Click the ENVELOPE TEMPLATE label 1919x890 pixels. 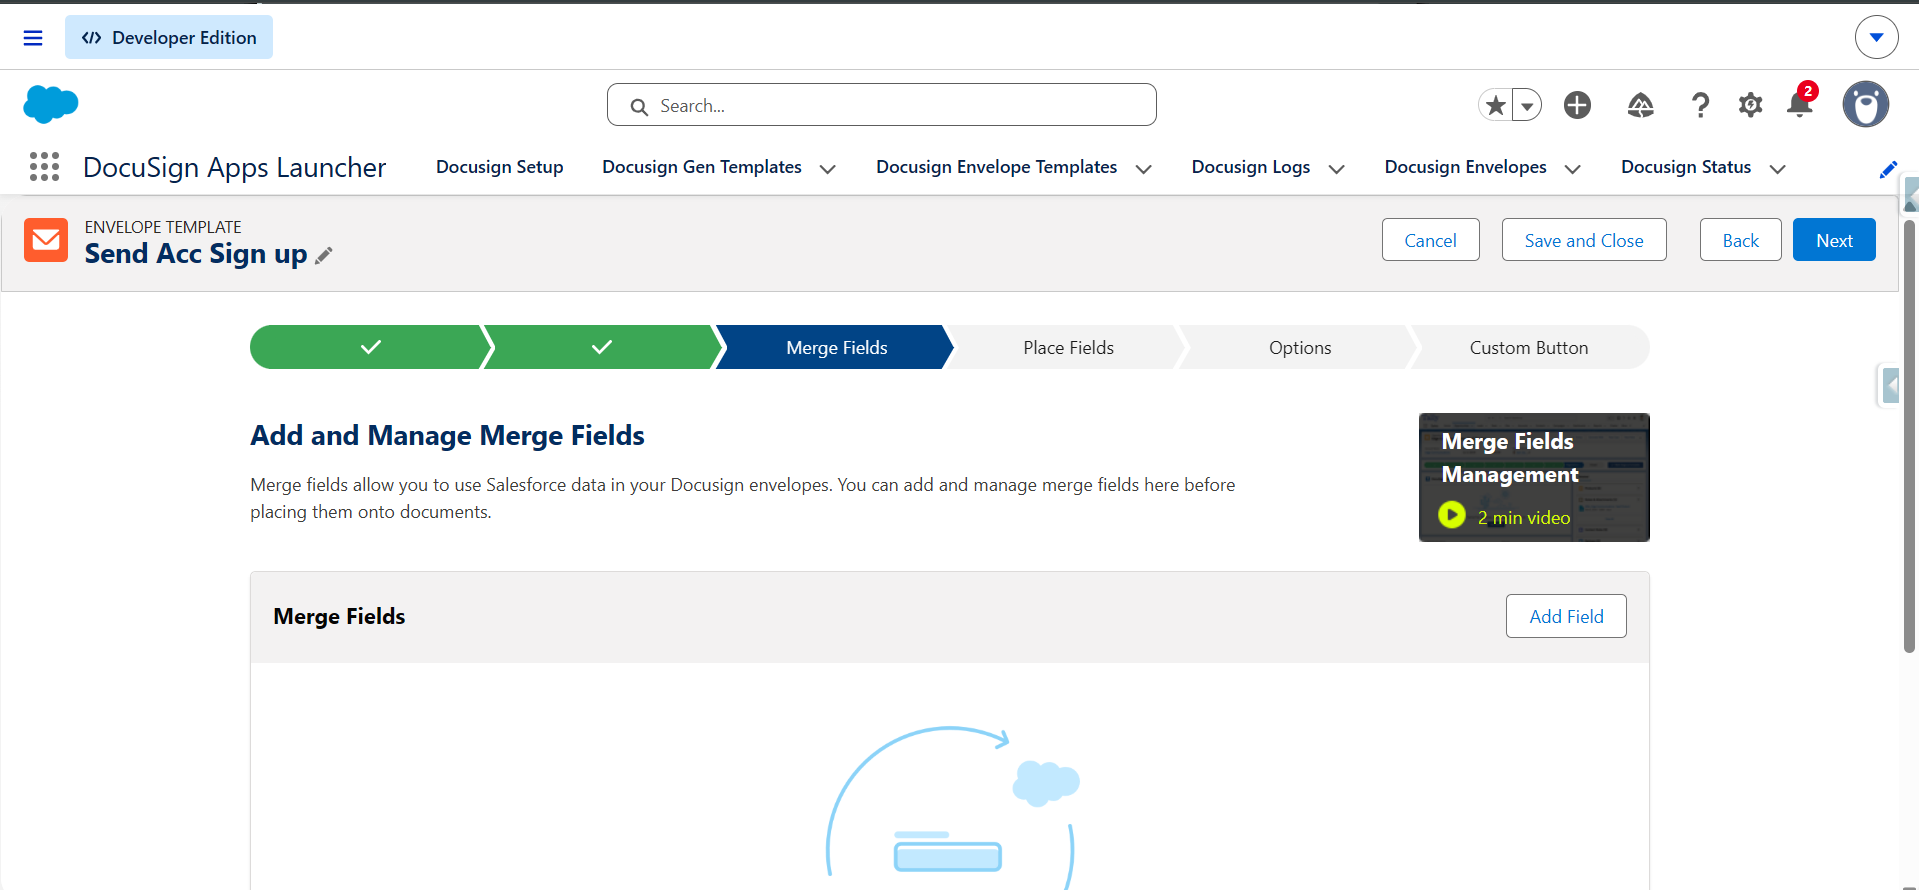tap(163, 227)
